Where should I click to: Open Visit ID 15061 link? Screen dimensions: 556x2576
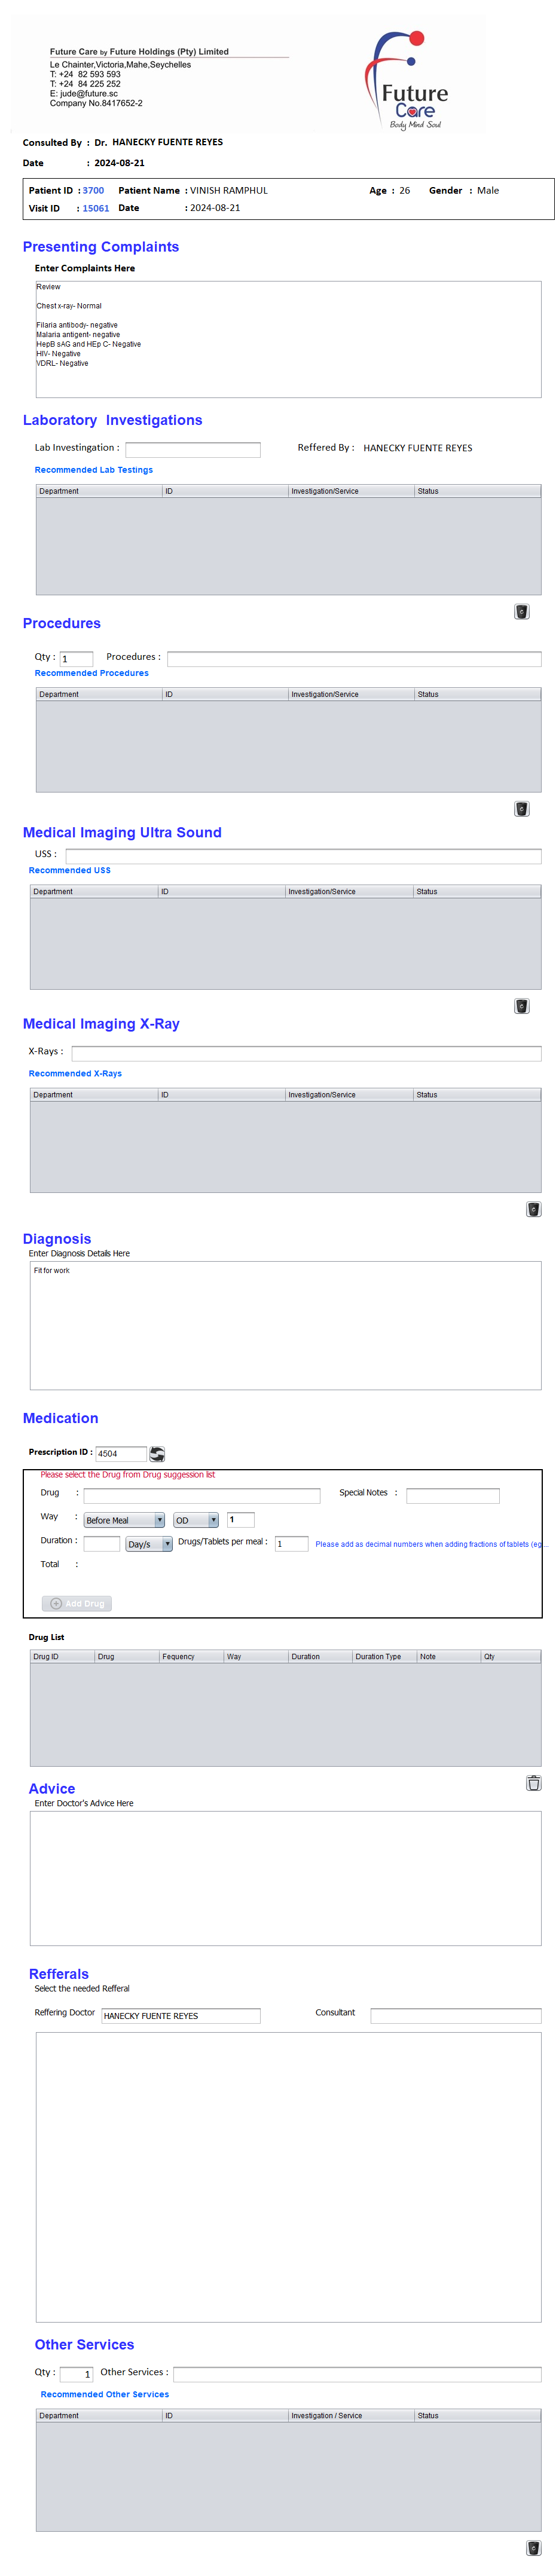pyautogui.click(x=96, y=208)
